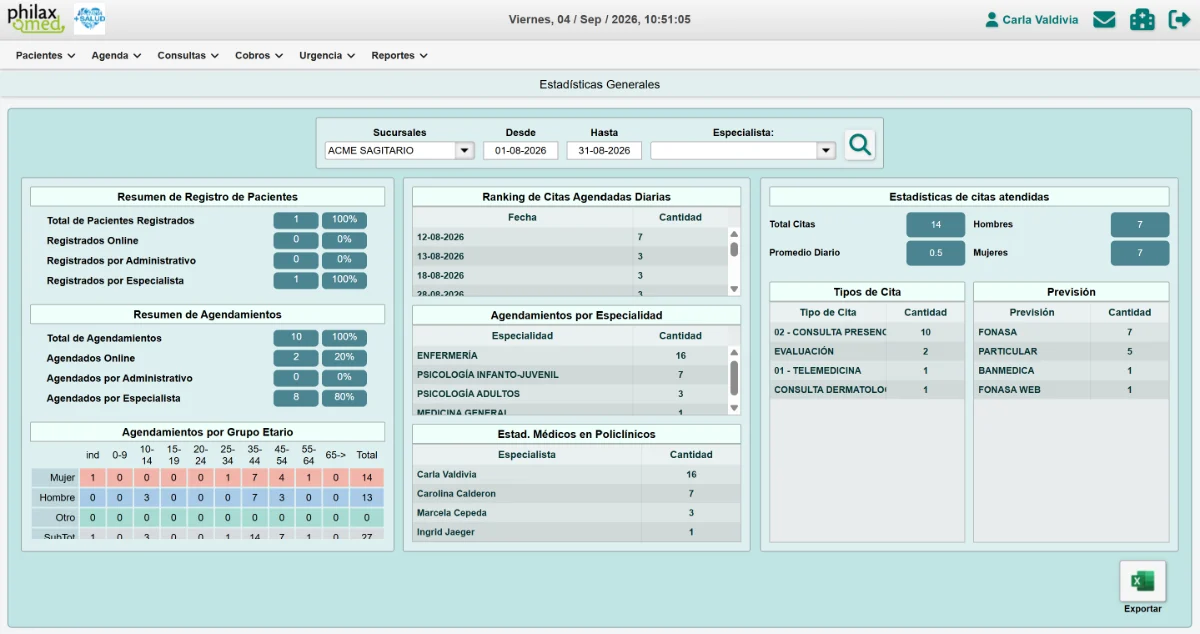Select the Marcela Cepeda row
This screenshot has height=634, width=1200.
(577, 513)
